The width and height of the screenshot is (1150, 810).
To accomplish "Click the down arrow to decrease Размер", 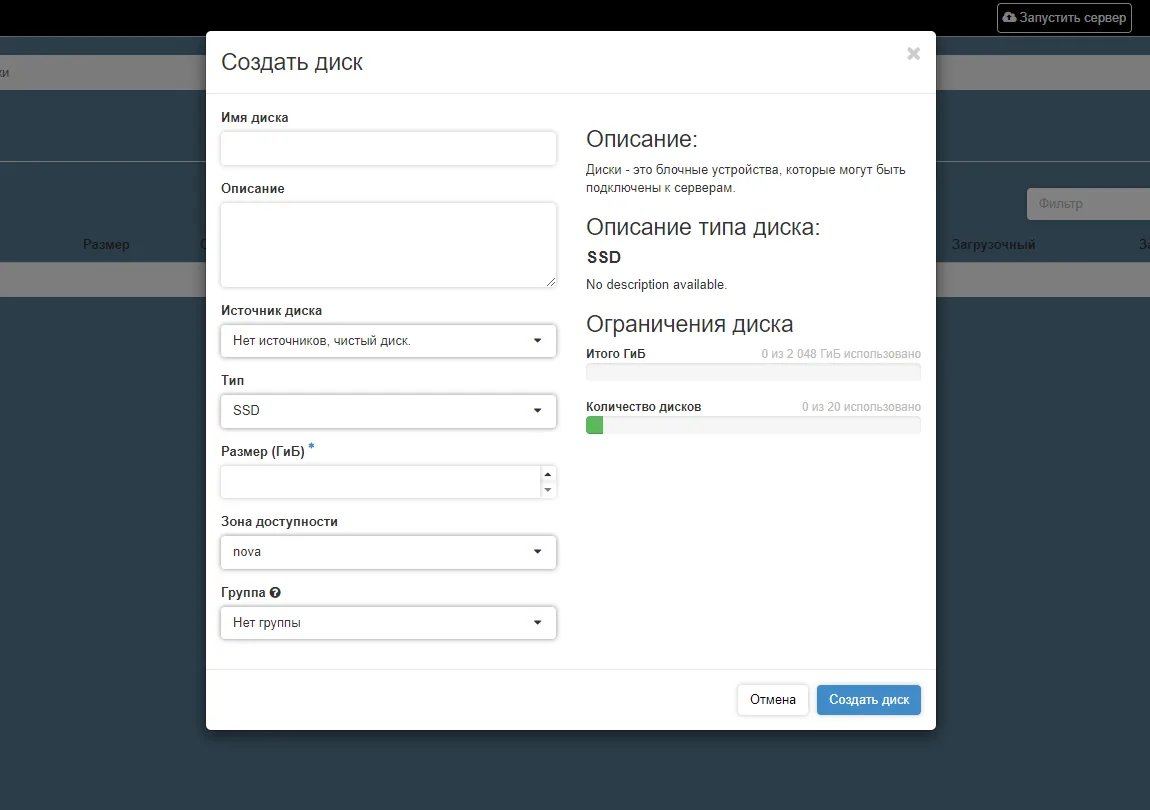I will (548, 488).
